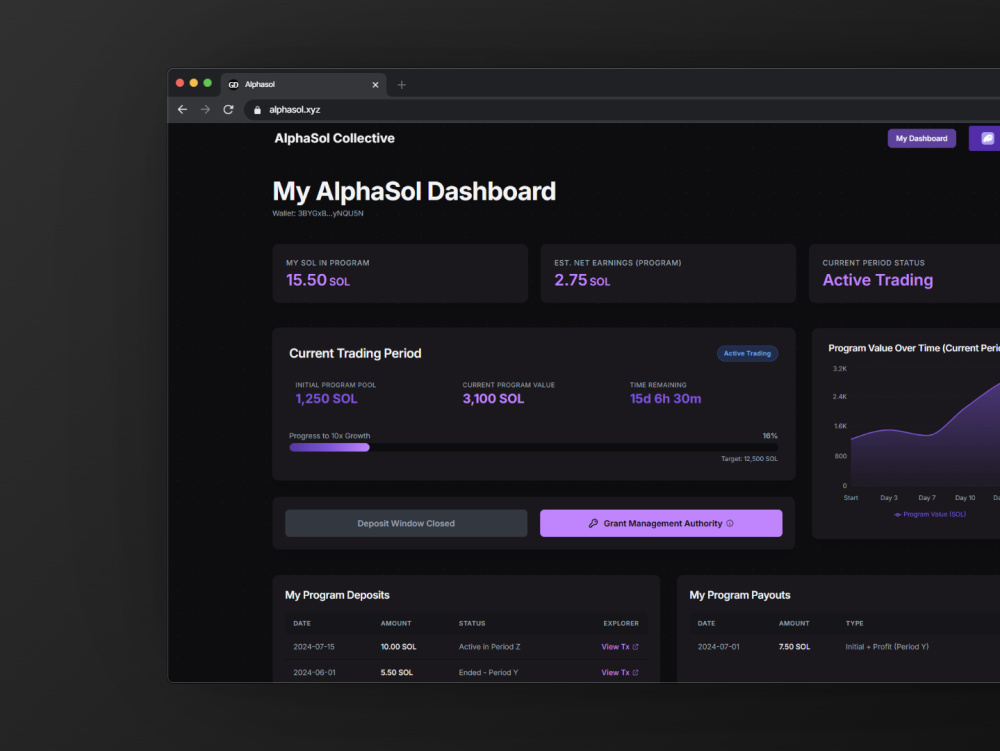Open View Tx for 2024-06-01 deposit
The width and height of the screenshot is (1000, 751).
click(619, 673)
